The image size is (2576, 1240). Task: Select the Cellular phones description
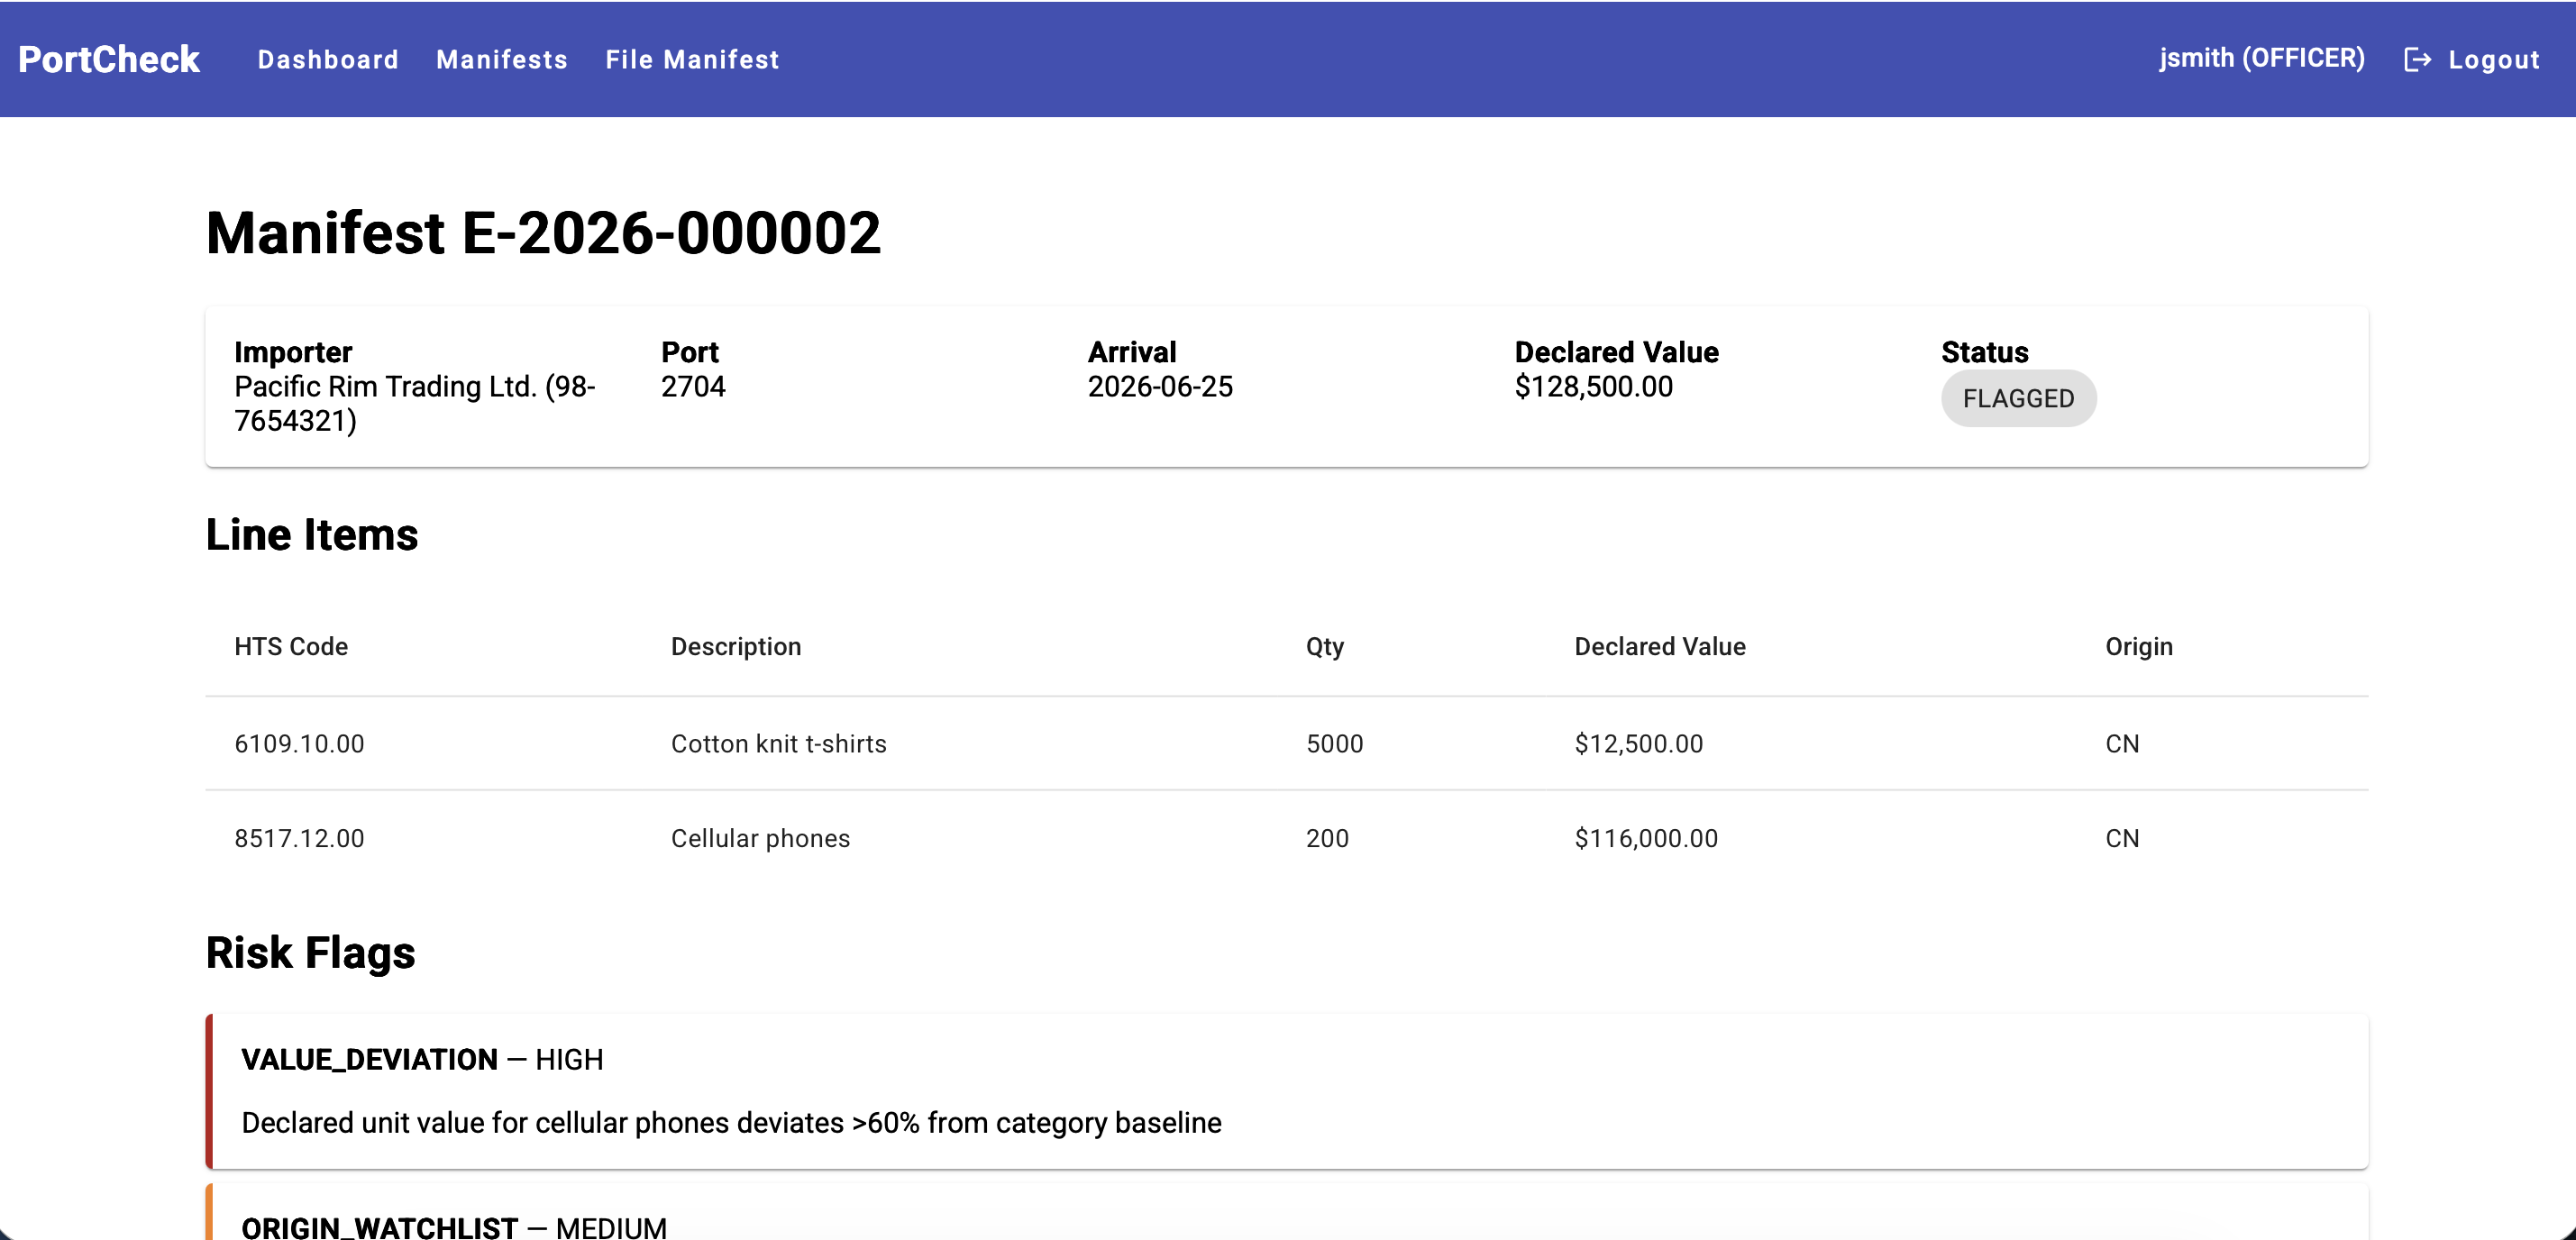pos(760,838)
